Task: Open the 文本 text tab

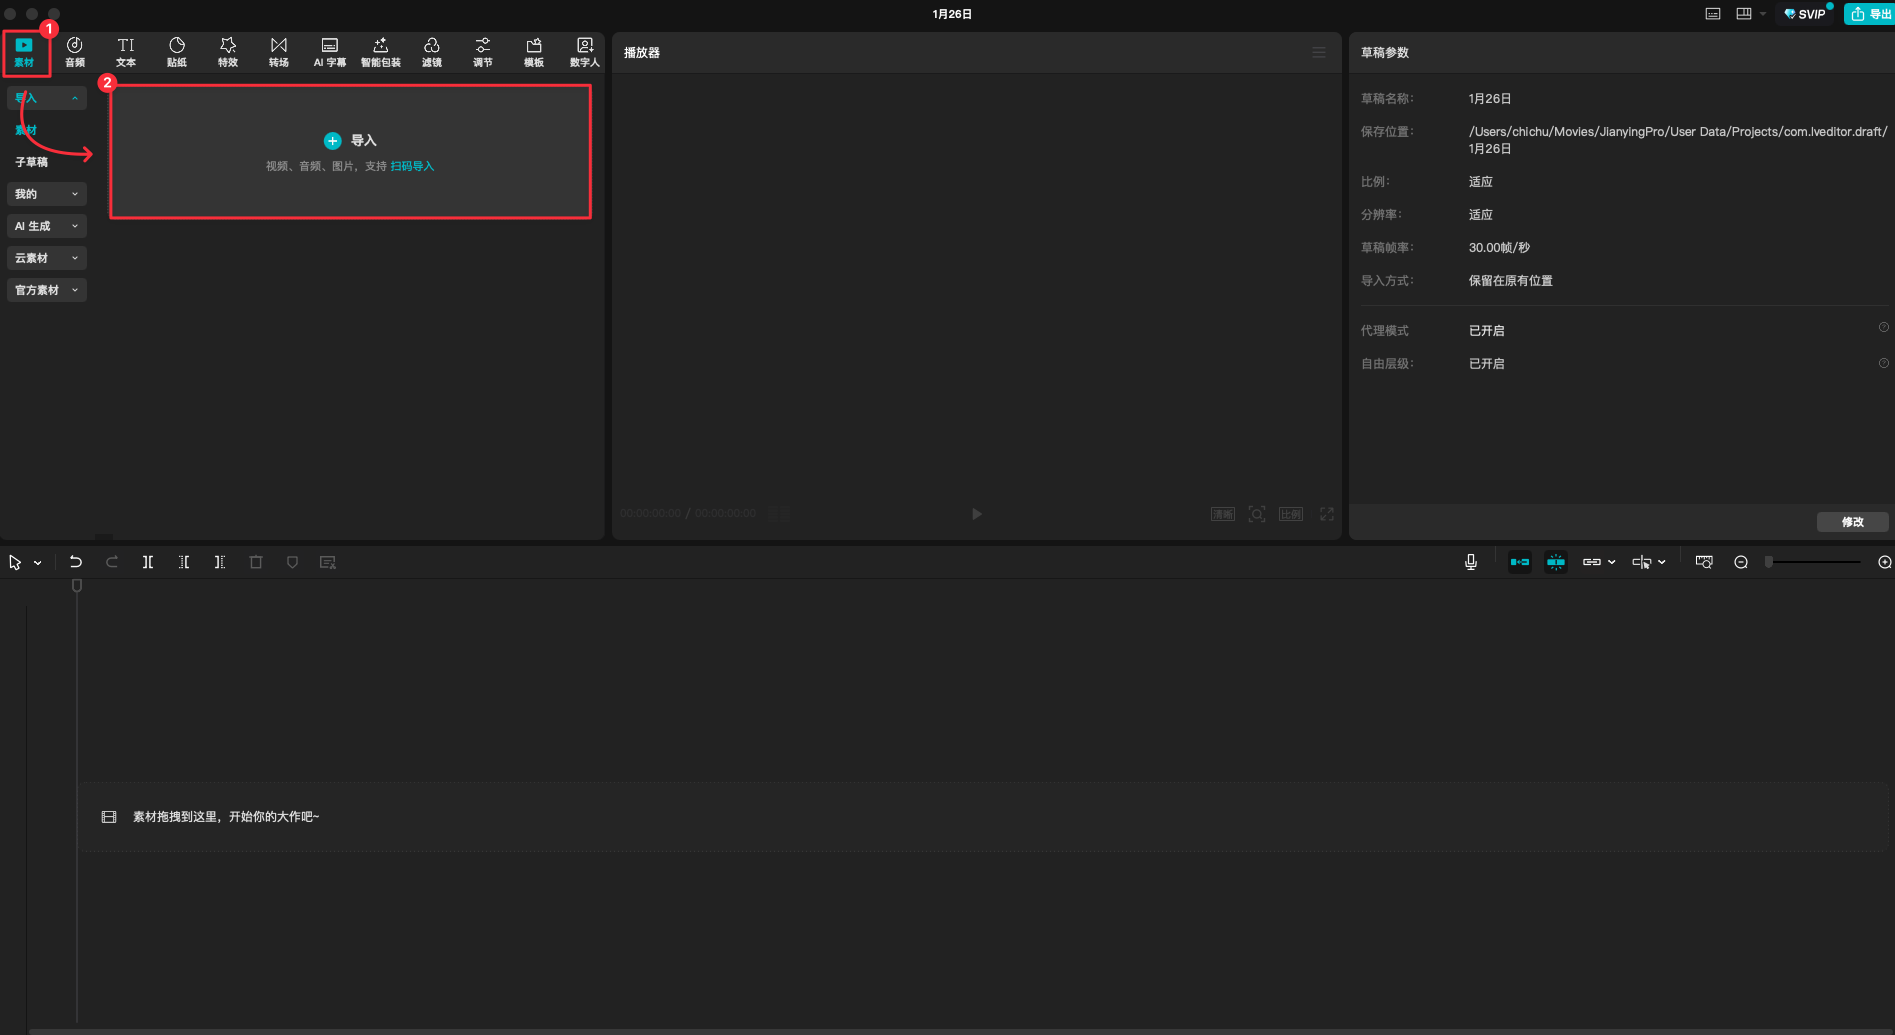Action: [x=126, y=52]
